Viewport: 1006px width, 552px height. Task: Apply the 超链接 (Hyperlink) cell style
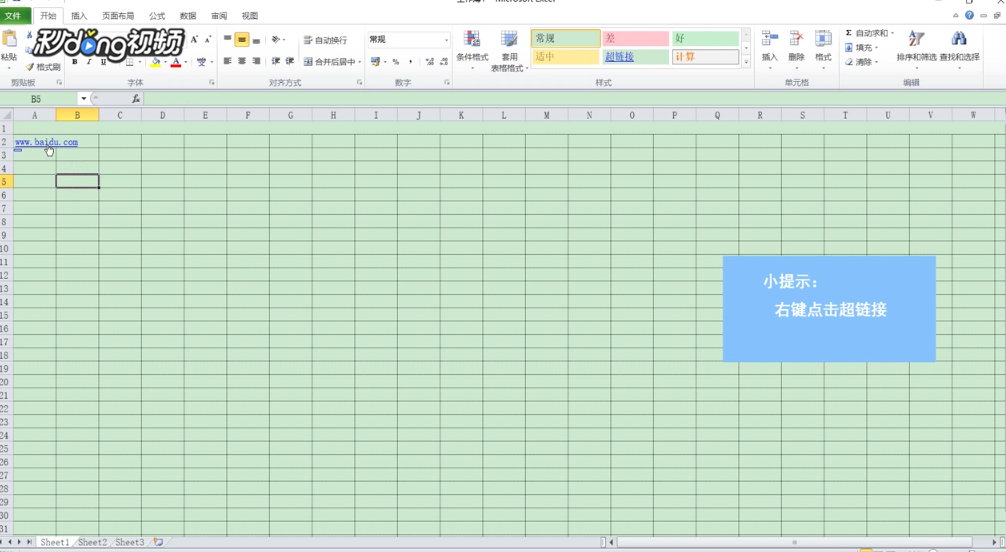[x=635, y=56]
